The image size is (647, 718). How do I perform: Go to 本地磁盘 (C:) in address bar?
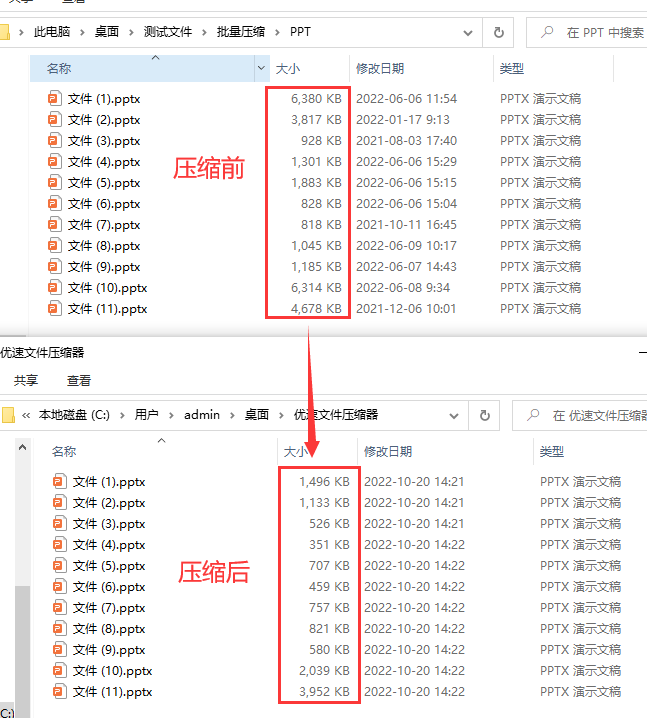(74, 415)
